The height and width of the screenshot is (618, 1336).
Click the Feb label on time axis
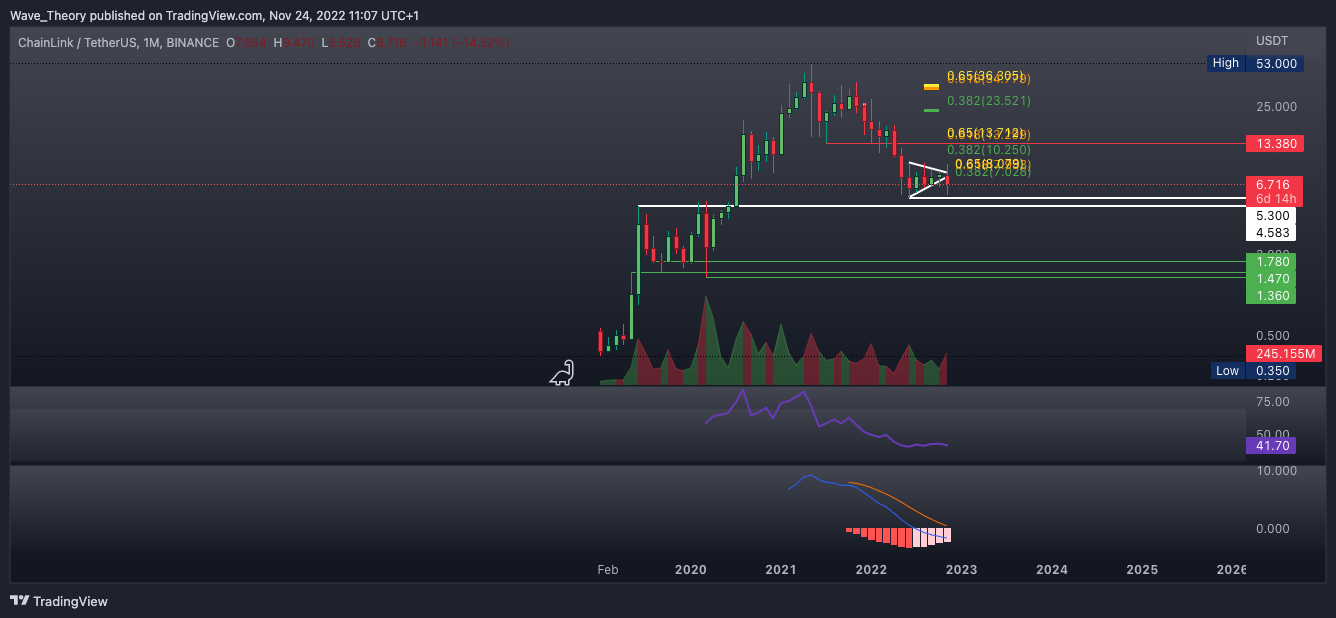point(608,570)
